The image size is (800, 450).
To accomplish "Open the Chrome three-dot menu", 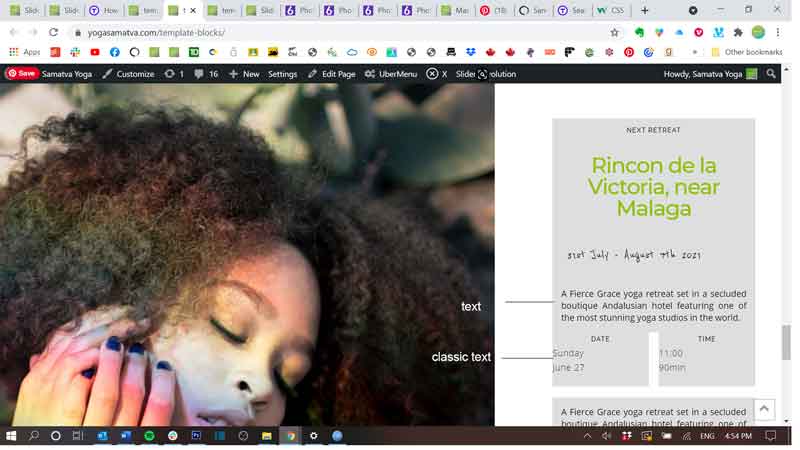I will [x=778, y=33].
